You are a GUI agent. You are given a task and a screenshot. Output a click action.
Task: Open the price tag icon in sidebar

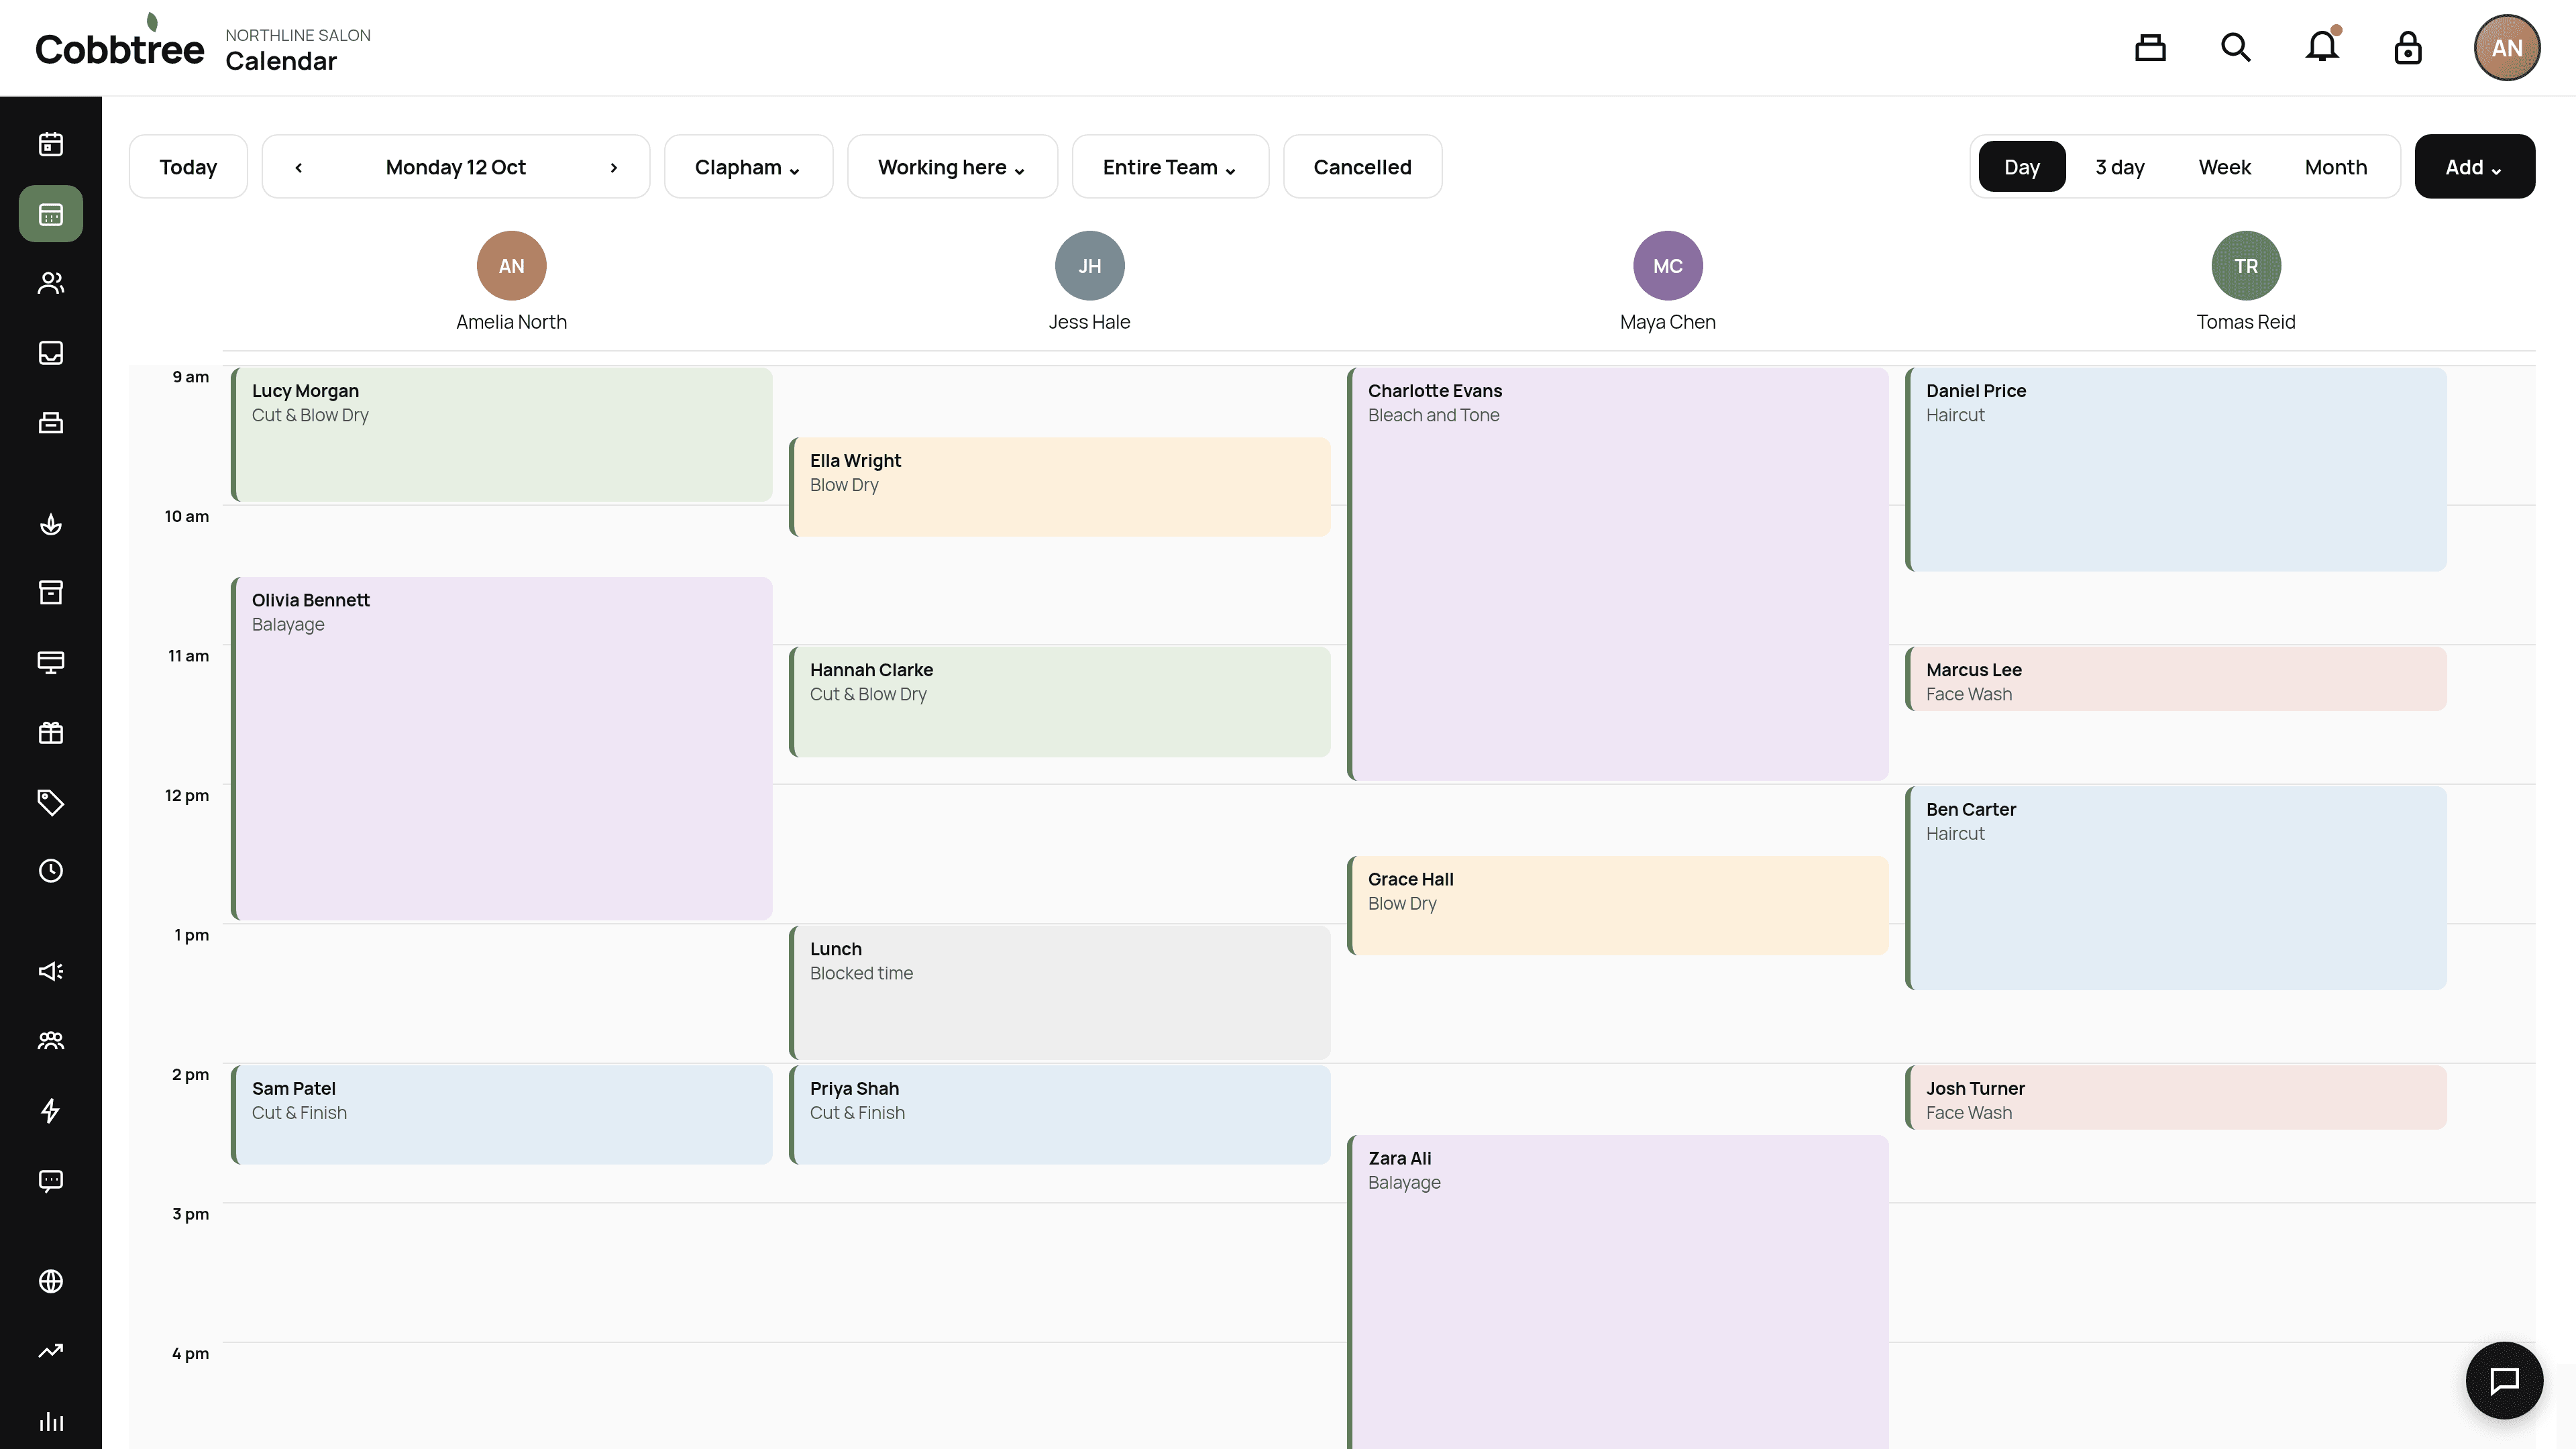click(51, 802)
